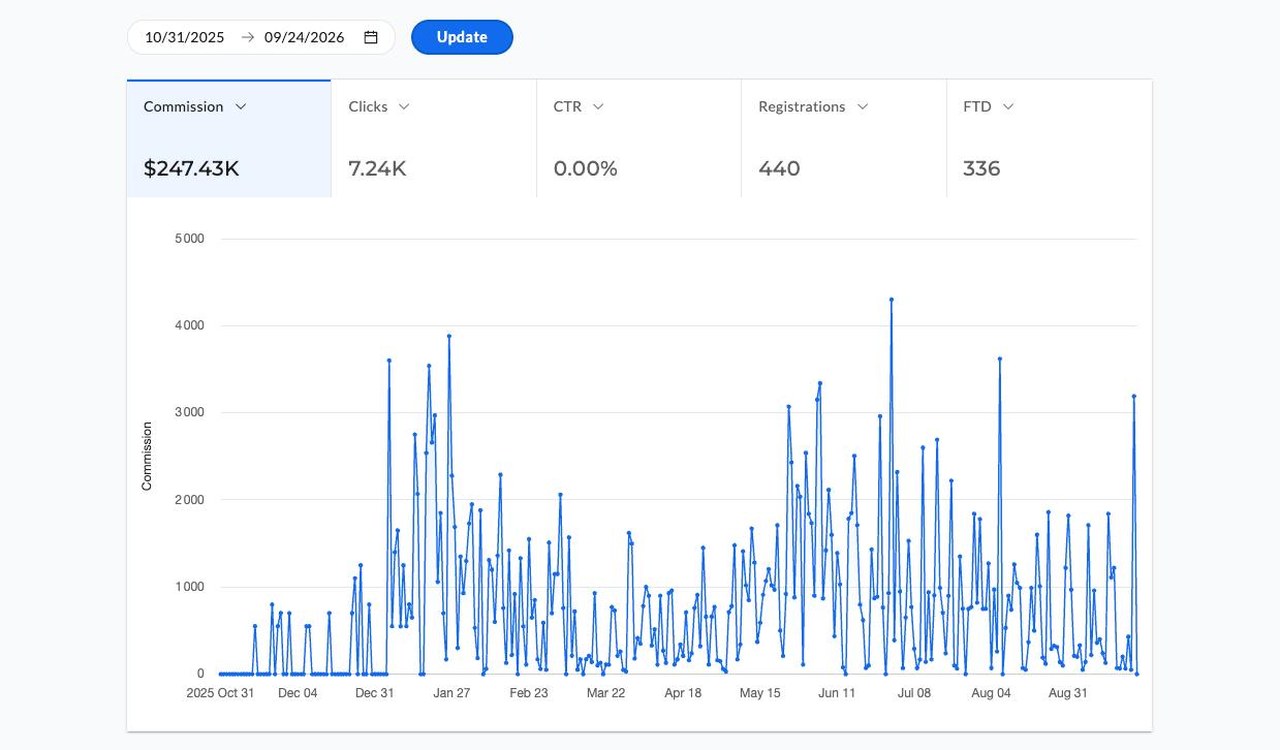
Task: Expand the chevron beside FTD
Action: click(1008, 107)
